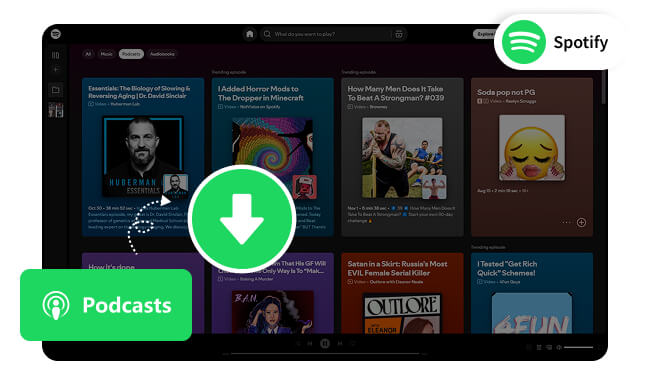Image resolution: width=650 pixels, height=384 pixels.
Task: Open more options on the Soda pop card
Action: click(566, 223)
